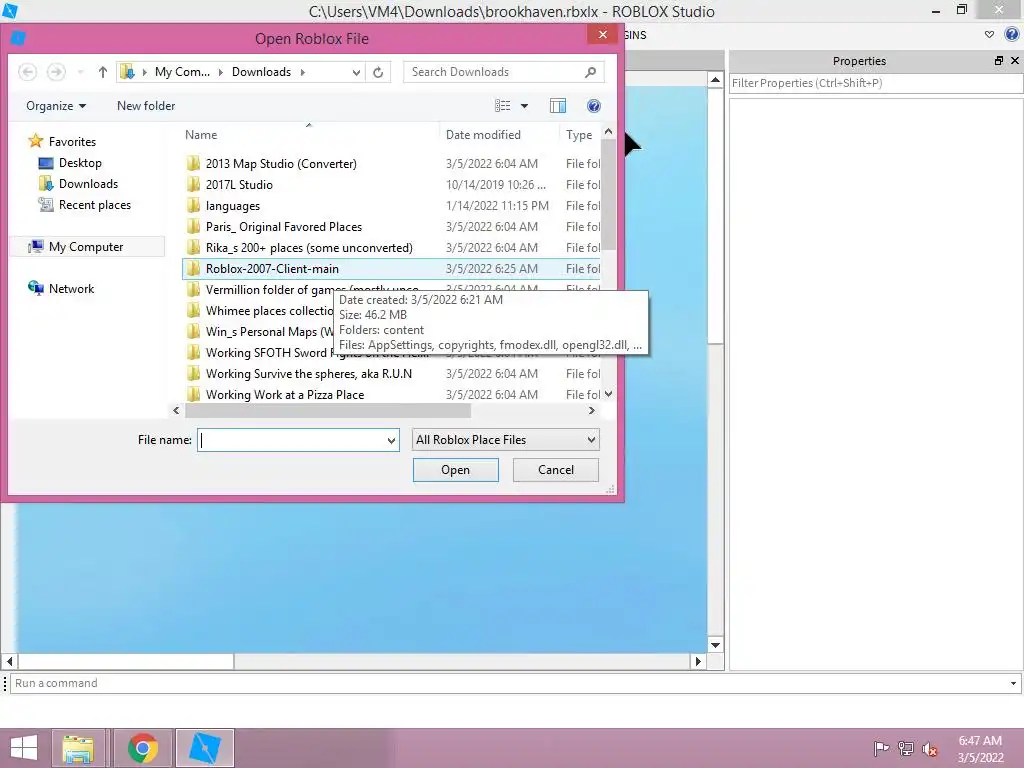Screen dimensions: 1024x768
Task: Show the preview pane icon
Action: [x=558, y=106]
